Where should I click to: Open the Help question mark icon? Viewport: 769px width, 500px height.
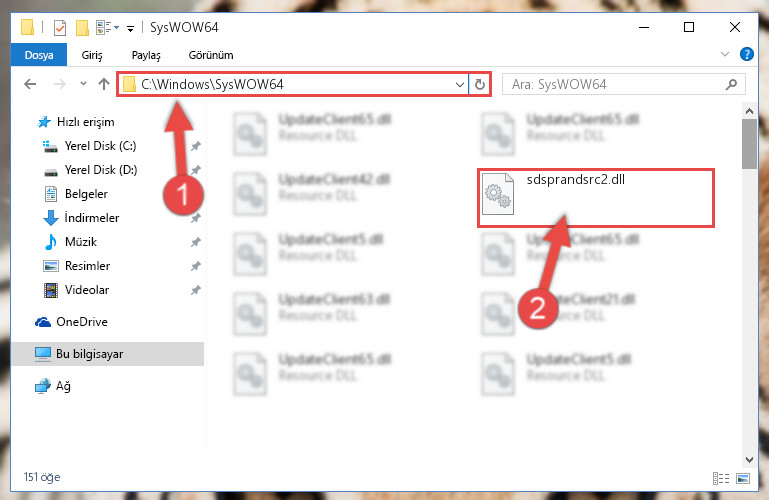(x=746, y=54)
